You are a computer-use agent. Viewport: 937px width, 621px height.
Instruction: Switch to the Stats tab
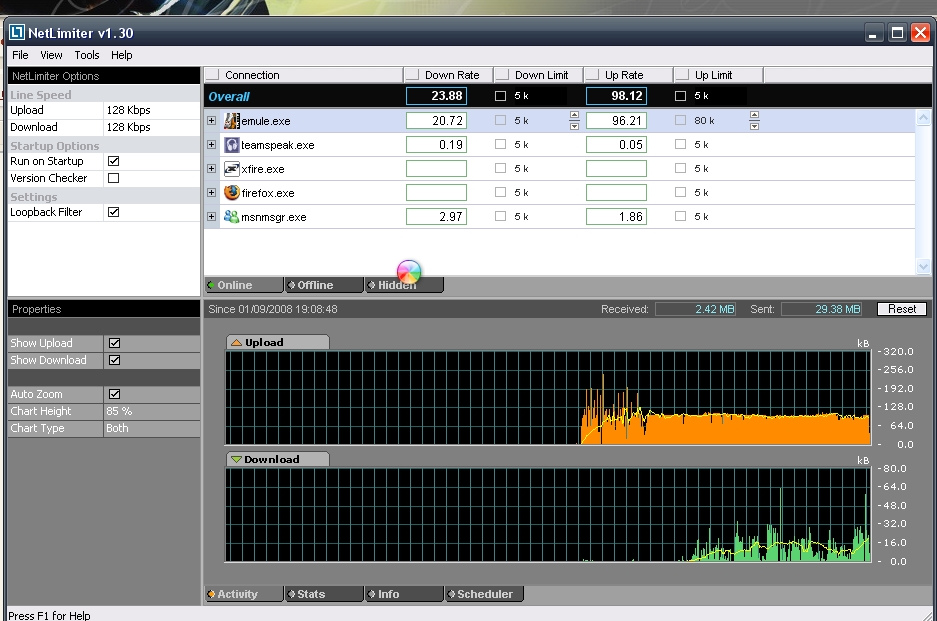click(x=324, y=594)
